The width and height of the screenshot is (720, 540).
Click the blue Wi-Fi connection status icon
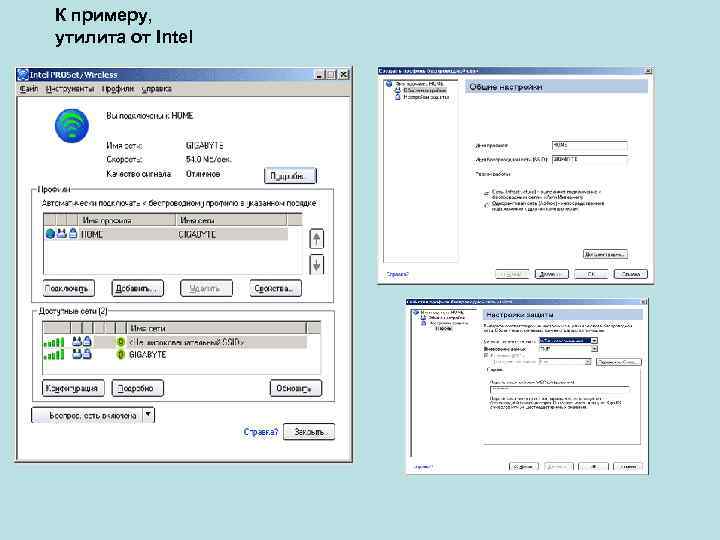[x=72, y=126]
